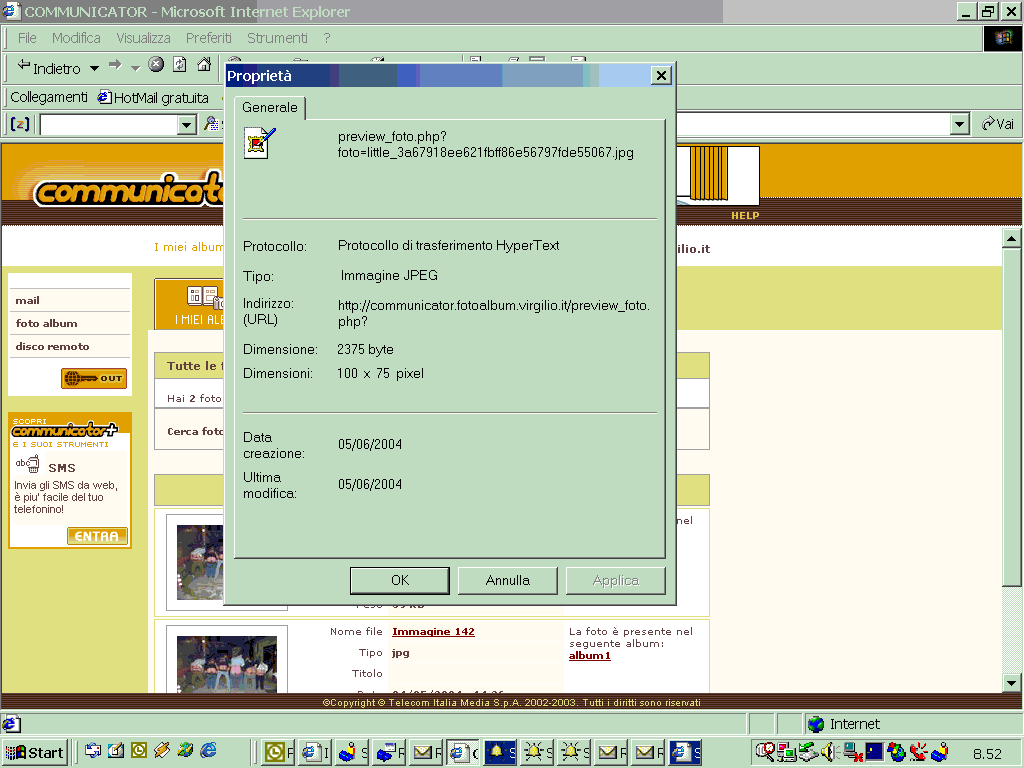Click the Immagine JPEG type value
Image resolution: width=1024 pixels, height=768 pixels.
coord(389,276)
